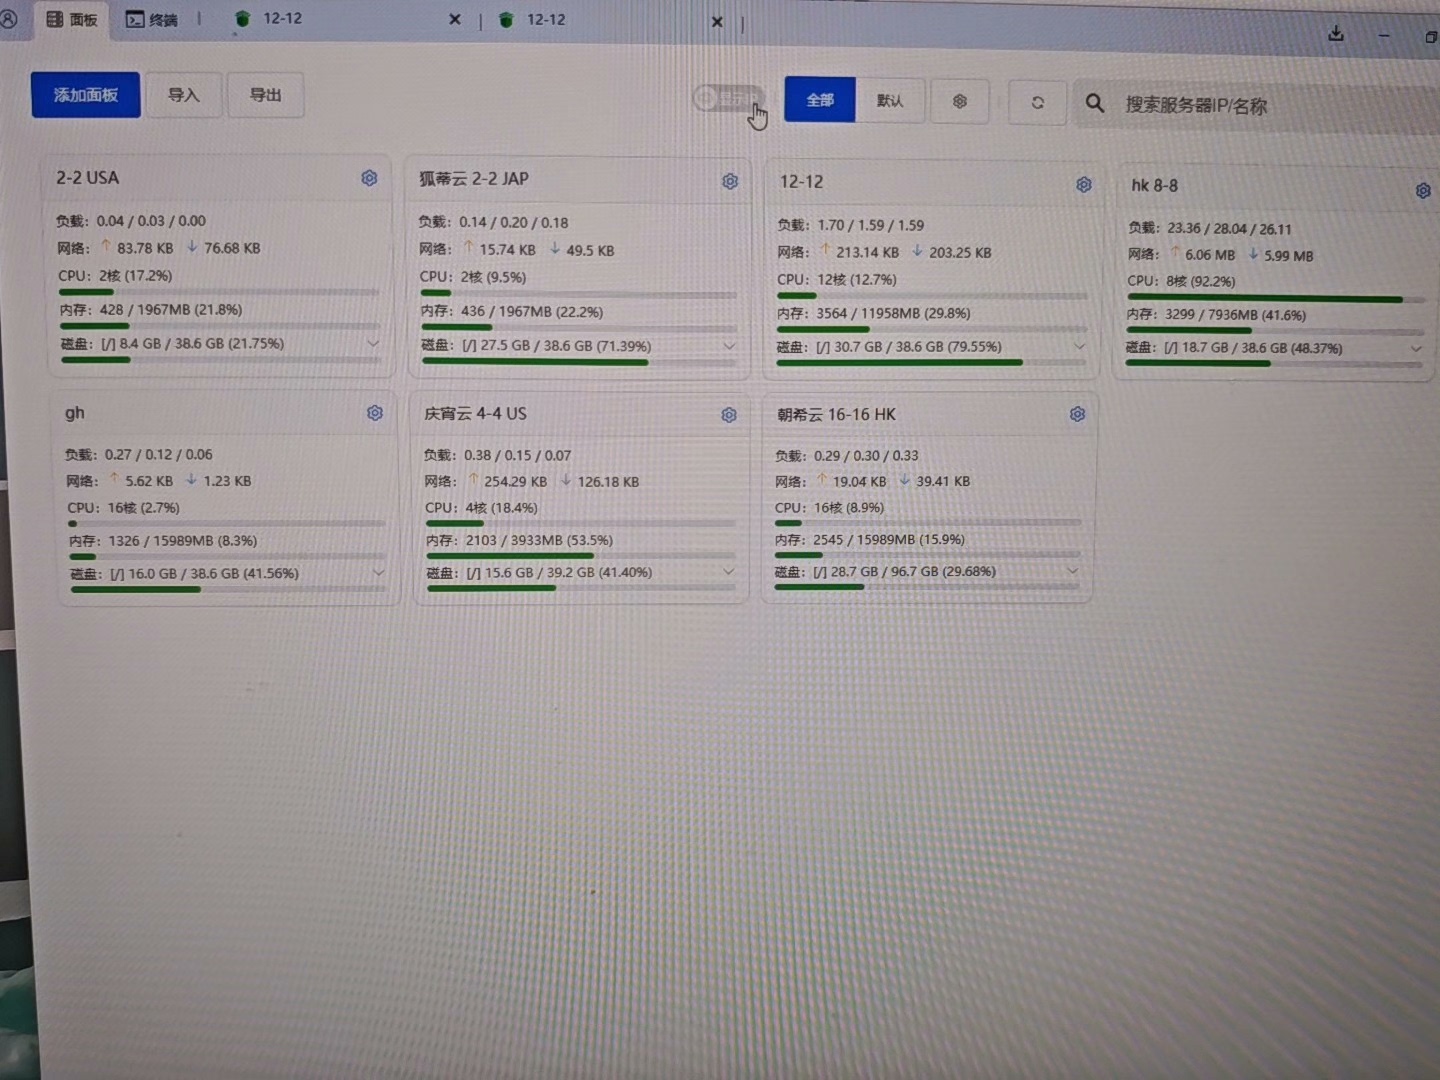Click the magnifier search icon
Screen dimensions: 1440x1080
pos(1095,103)
